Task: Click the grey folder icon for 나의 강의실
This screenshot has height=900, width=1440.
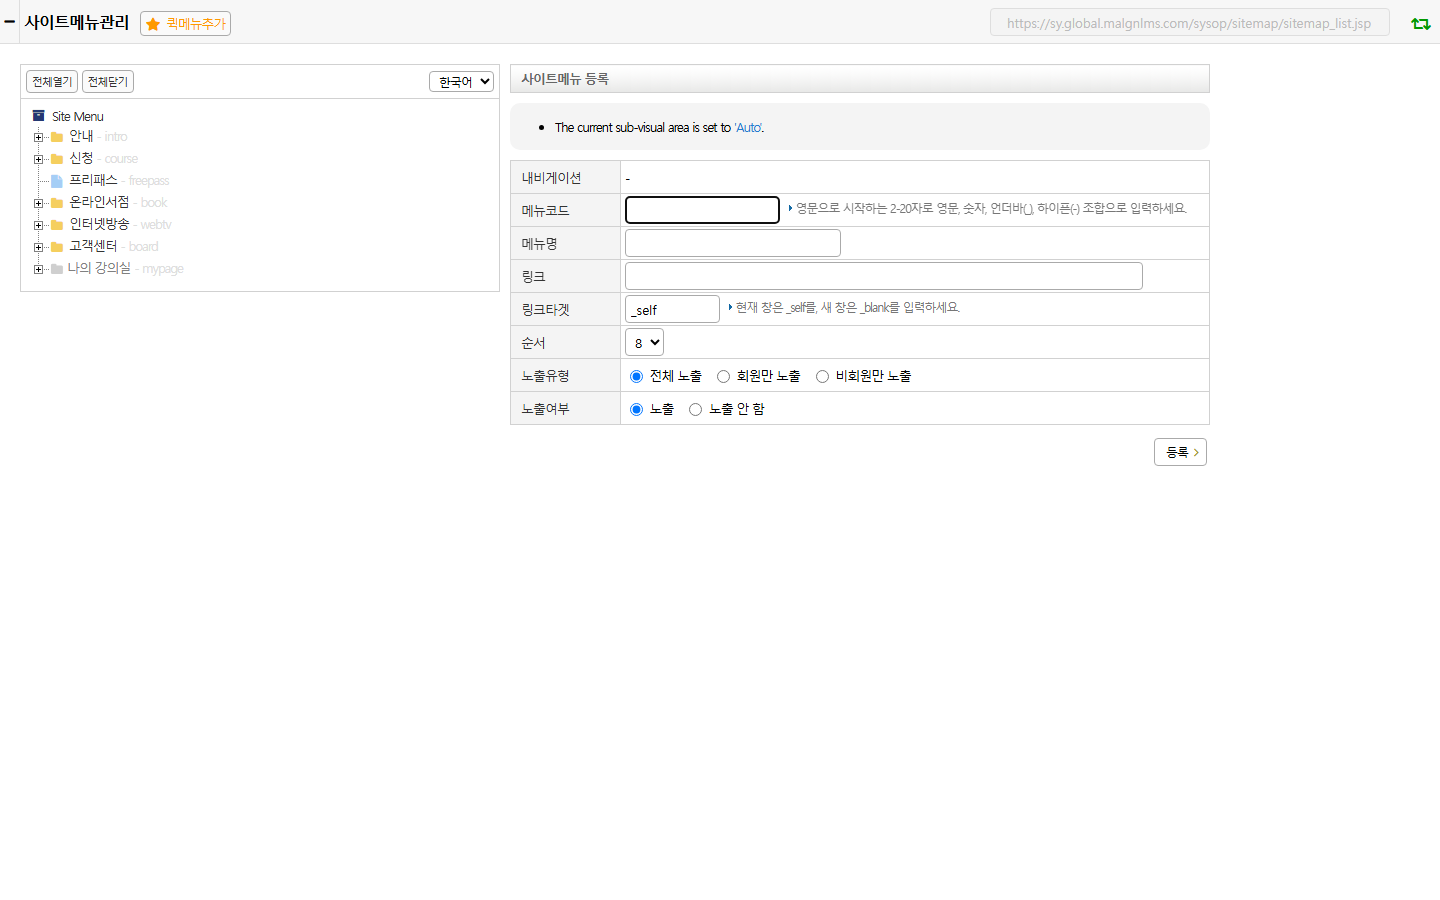Action: (x=57, y=269)
